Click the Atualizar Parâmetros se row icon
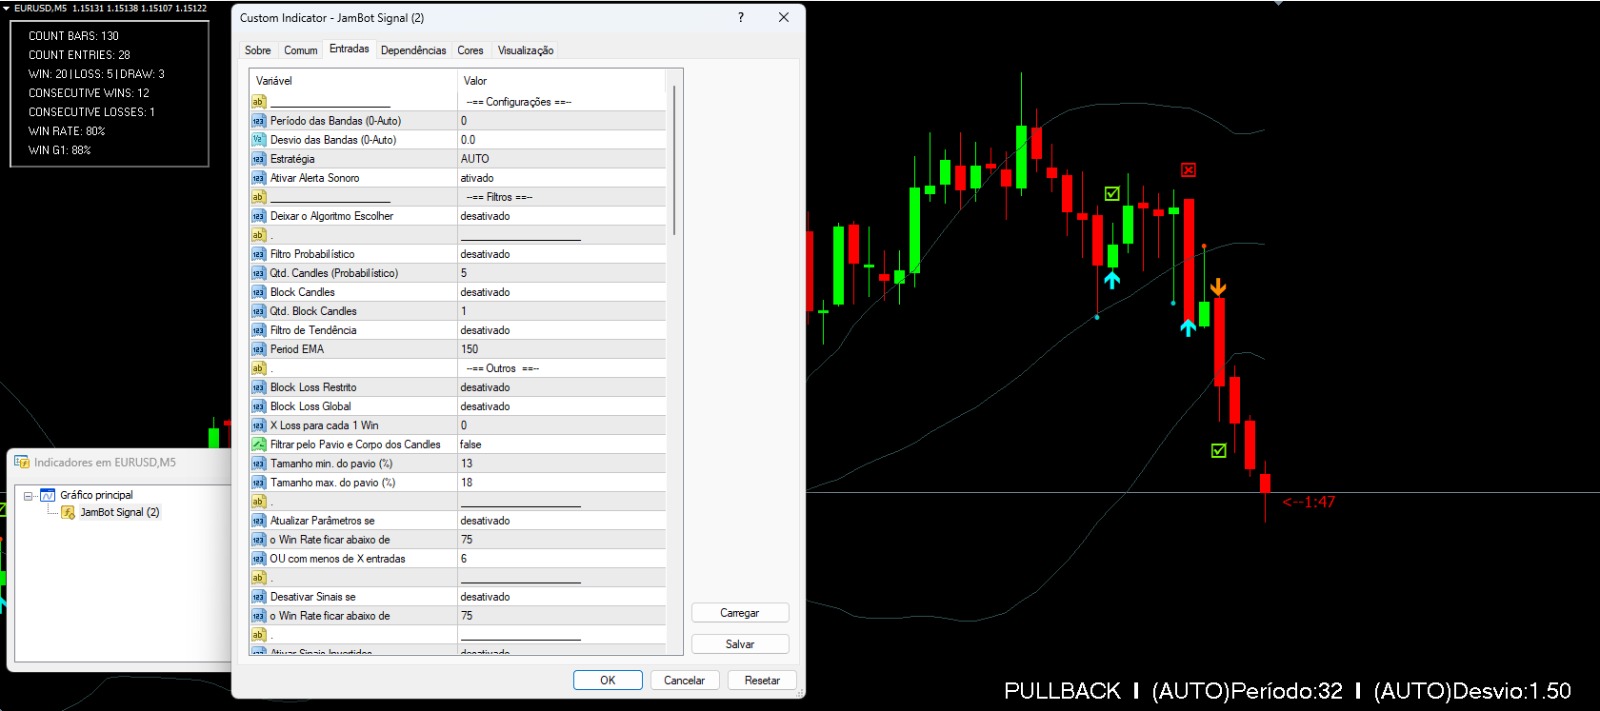 tap(258, 521)
